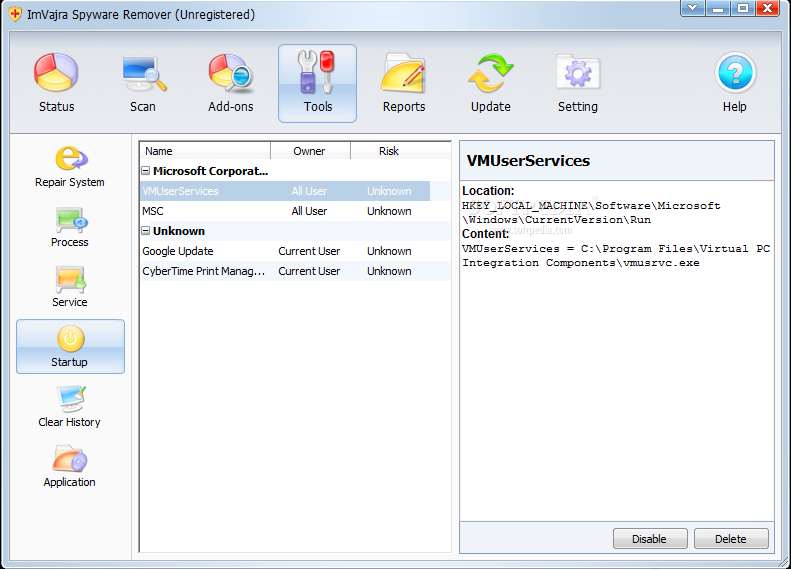Sort the list by the Name column header

205,151
